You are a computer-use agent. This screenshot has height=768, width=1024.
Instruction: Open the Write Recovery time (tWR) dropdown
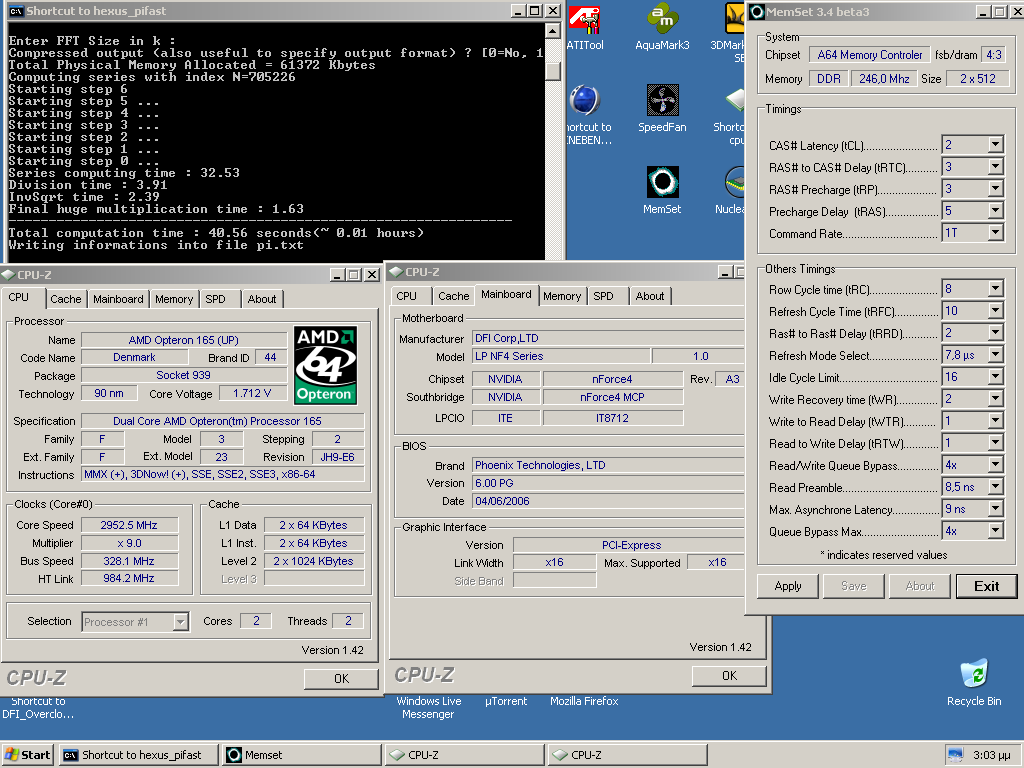(995, 399)
